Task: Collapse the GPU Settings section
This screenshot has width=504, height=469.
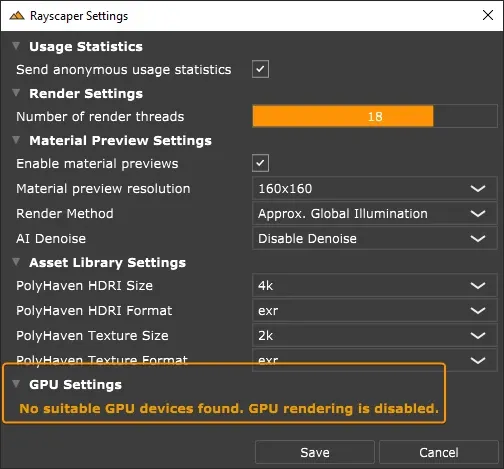Action: pyautogui.click(x=16, y=384)
